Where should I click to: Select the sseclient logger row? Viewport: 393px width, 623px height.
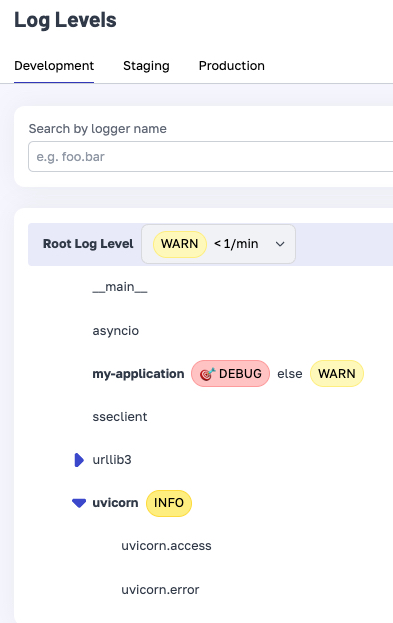120,417
